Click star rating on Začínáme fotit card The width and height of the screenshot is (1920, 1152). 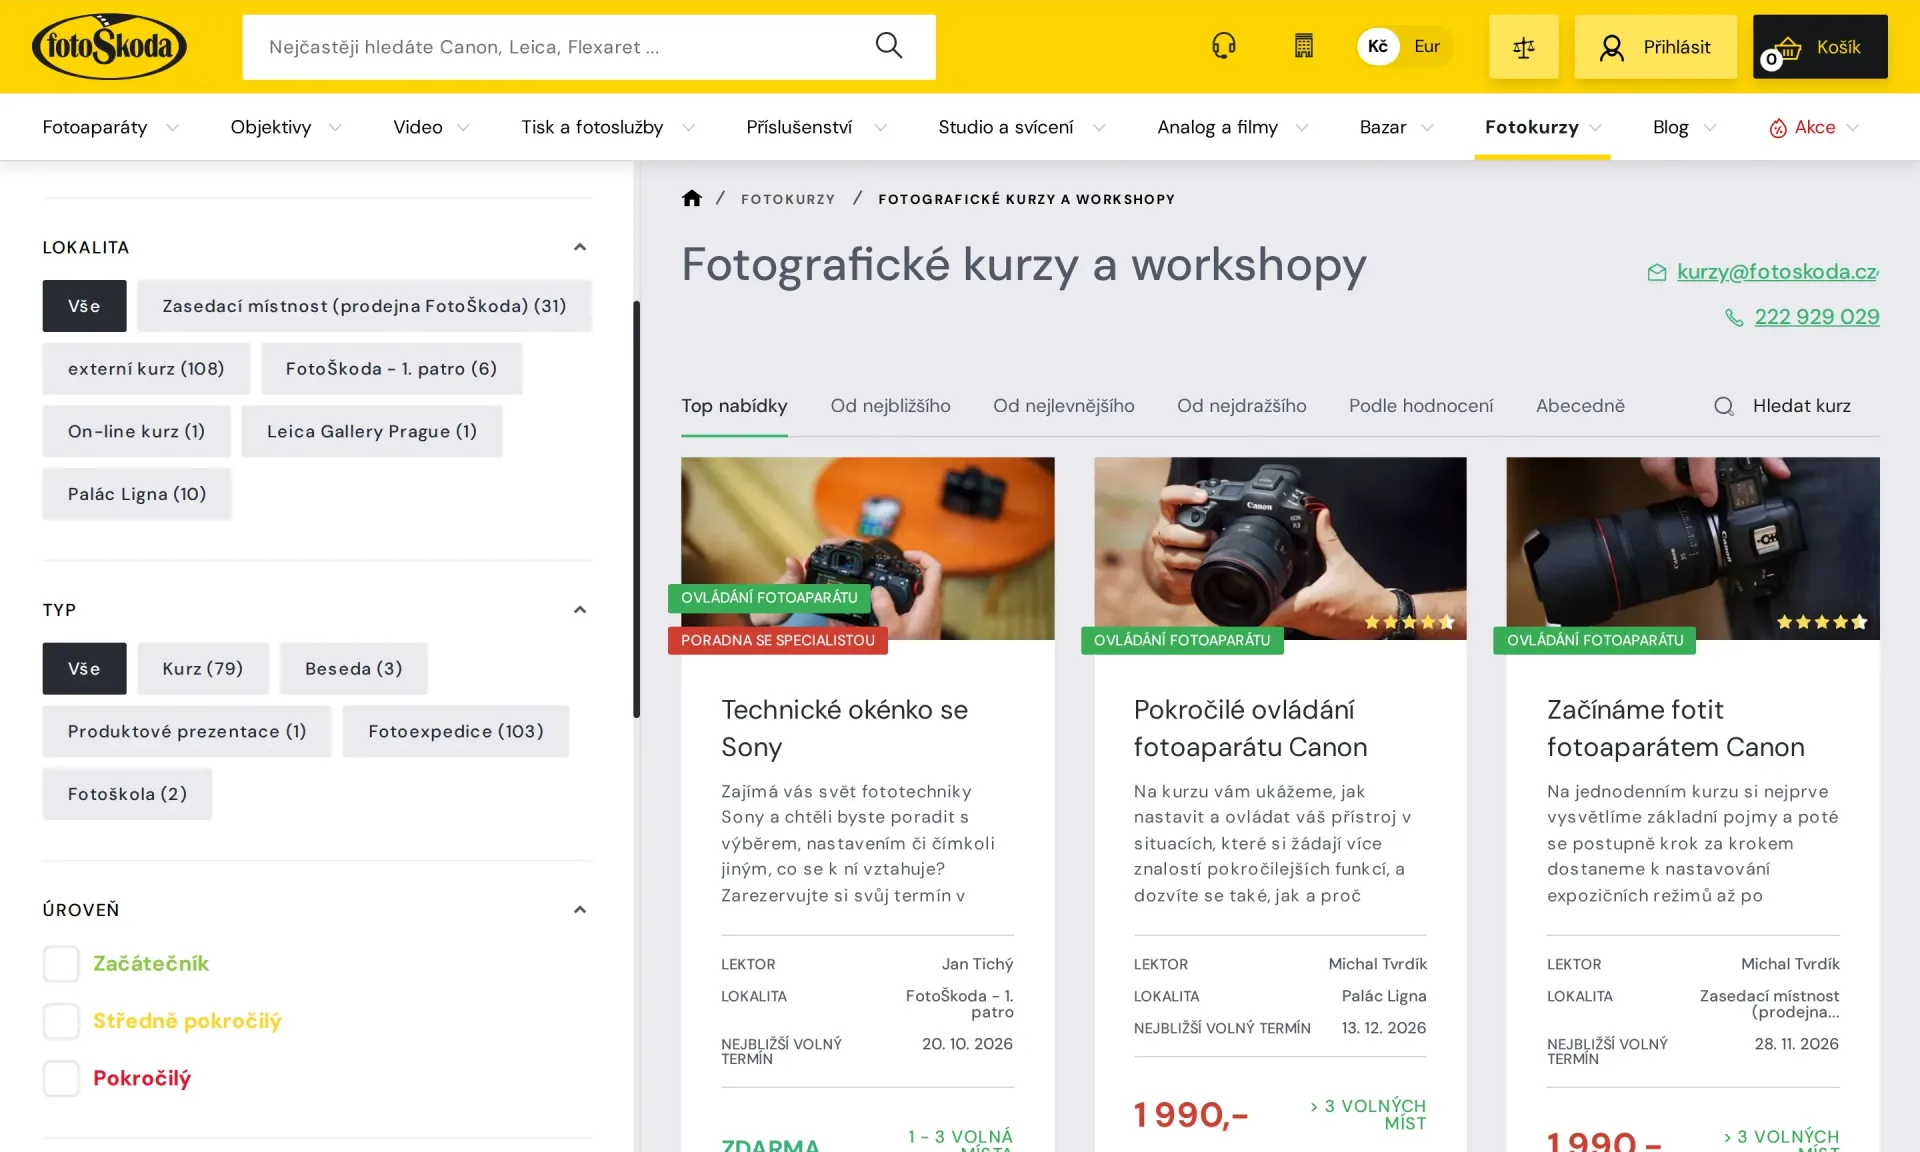coord(1822,622)
